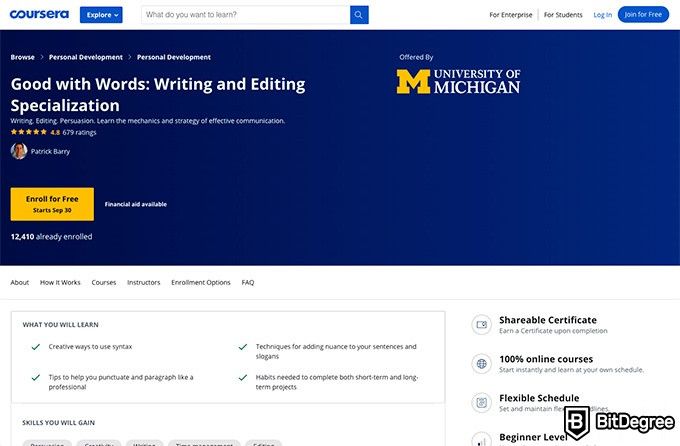Click 12,410 already enrolled text
The height and width of the screenshot is (446, 680).
51,236
